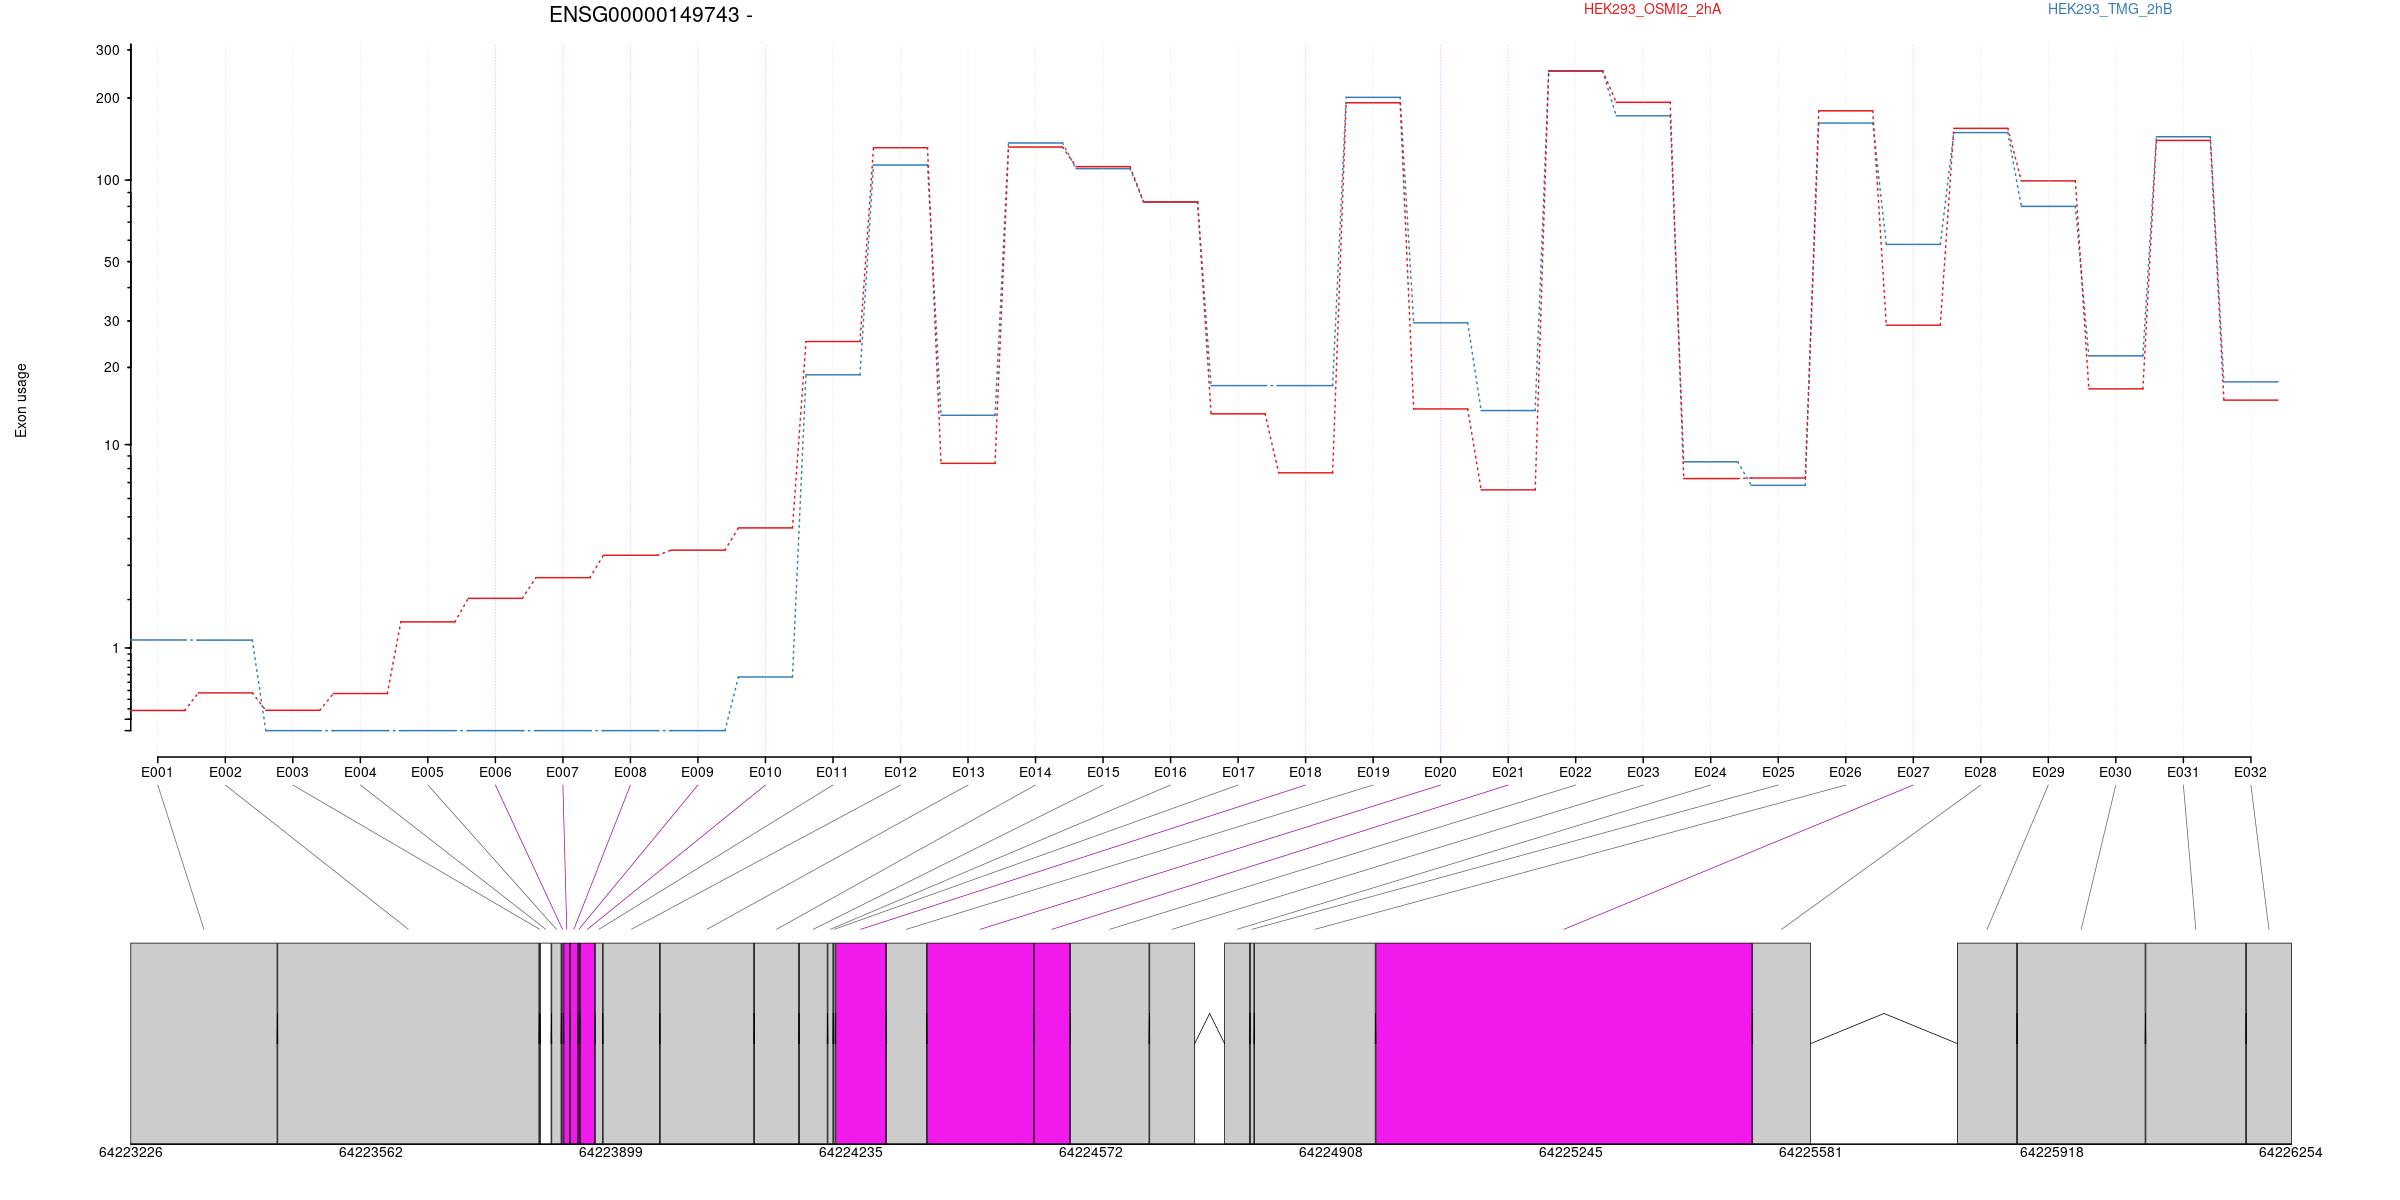Click exon label E030

[2115, 772]
